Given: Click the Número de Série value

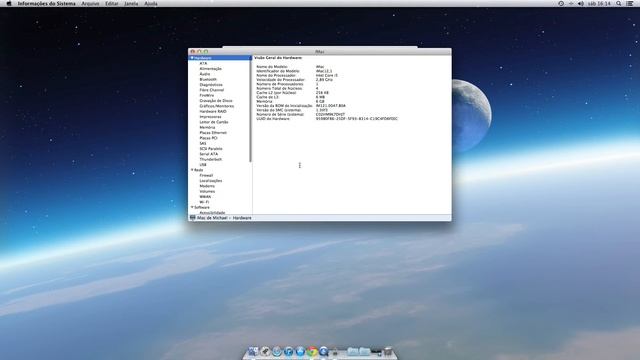Looking at the screenshot, I should pos(330,115).
